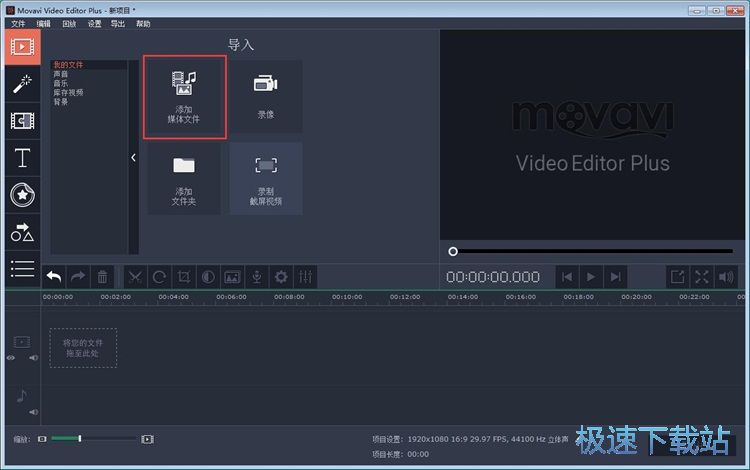This screenshot has width=750, height=470.
Task: Mute the video track
Action: click(33, 358)
